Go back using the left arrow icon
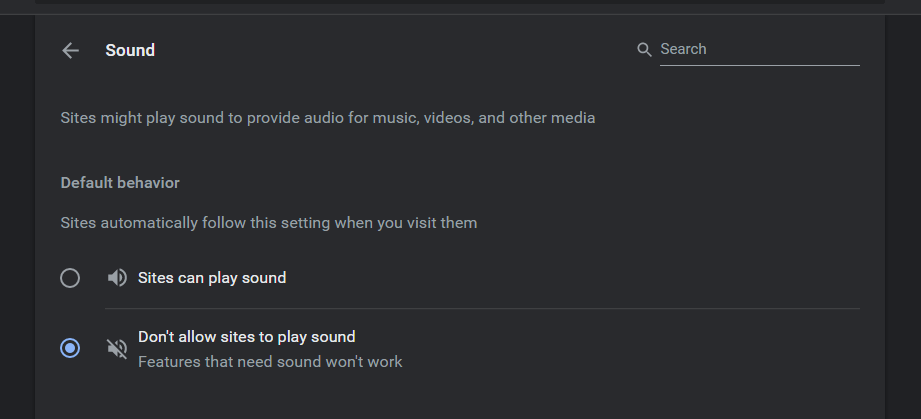This screenshot has height=419, width=921. pyautogui.click(x=70, y=50)
